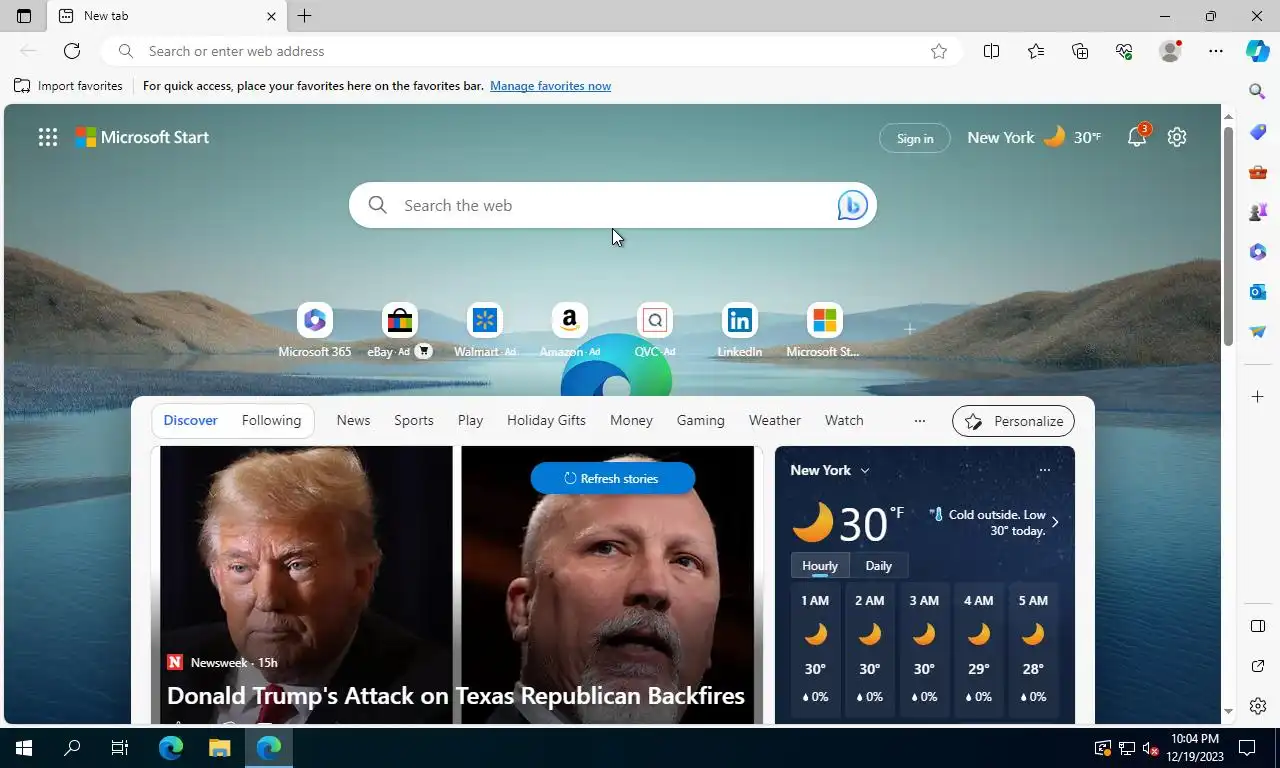This screenshot has height=768, width=1280.
Task: Click the Sign in button
Action: coord(915,138)
